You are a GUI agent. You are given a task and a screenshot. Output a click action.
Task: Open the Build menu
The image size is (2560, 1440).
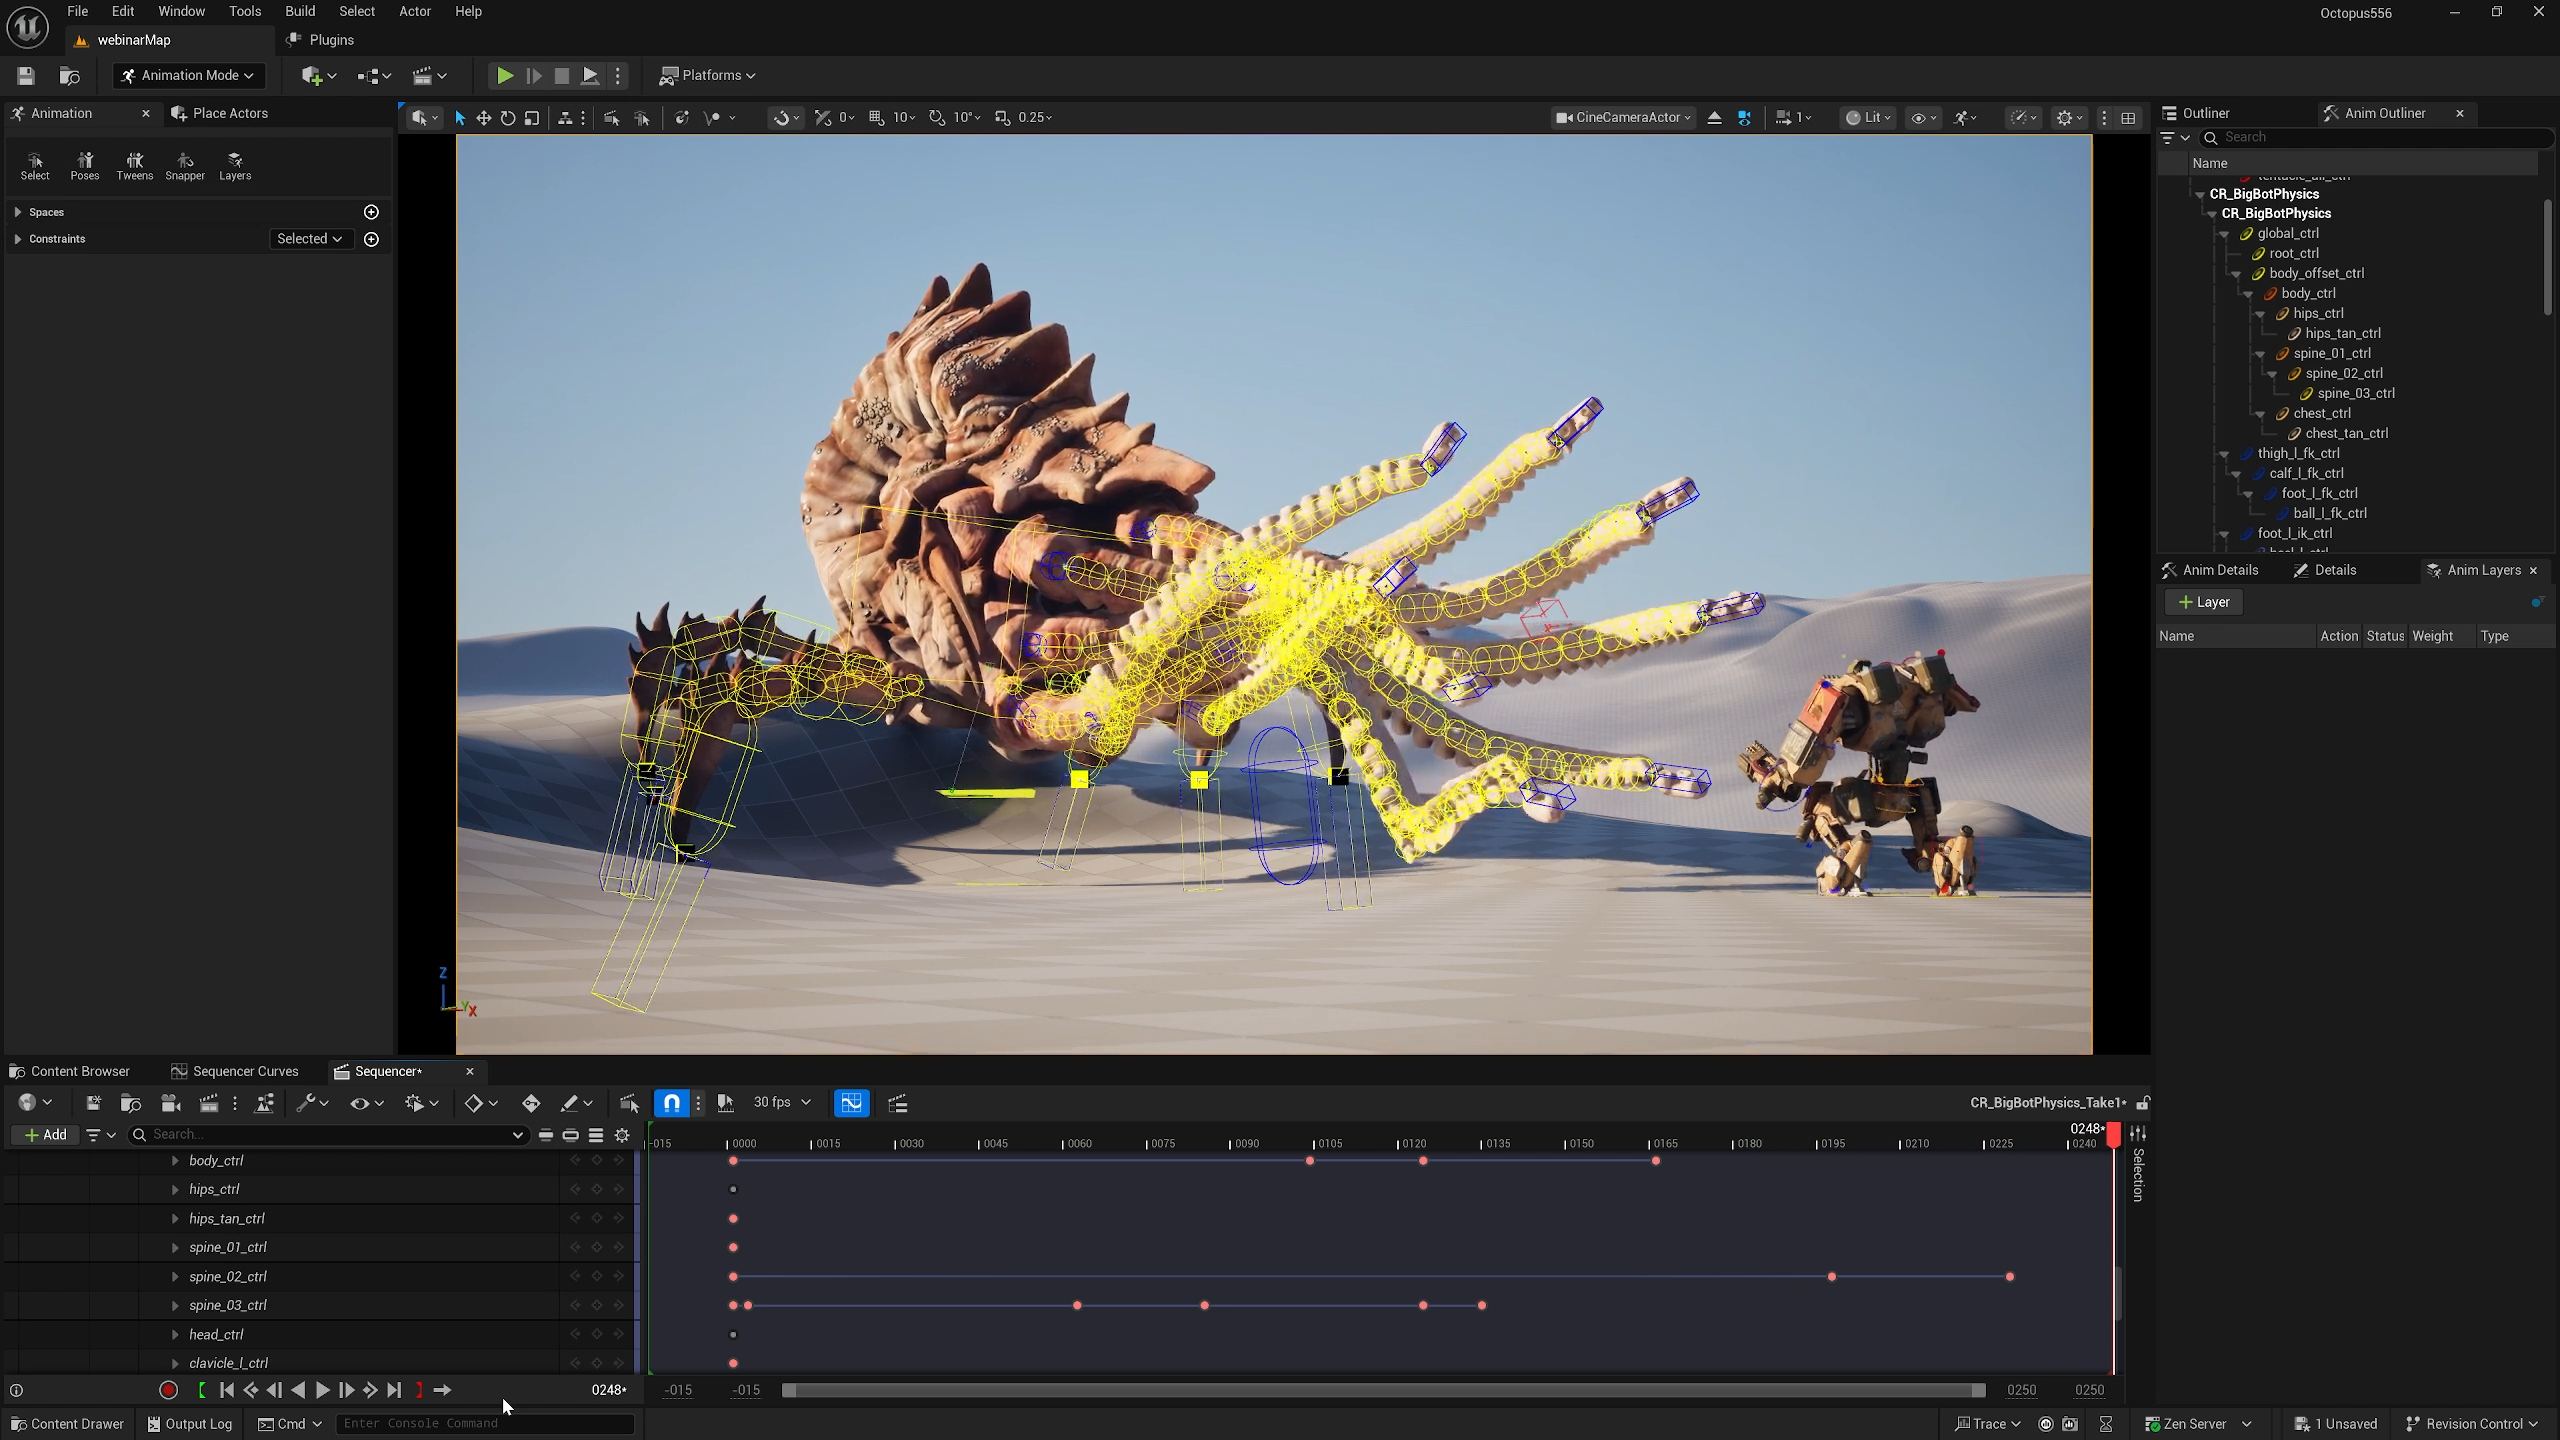click(x=300, y=11)
